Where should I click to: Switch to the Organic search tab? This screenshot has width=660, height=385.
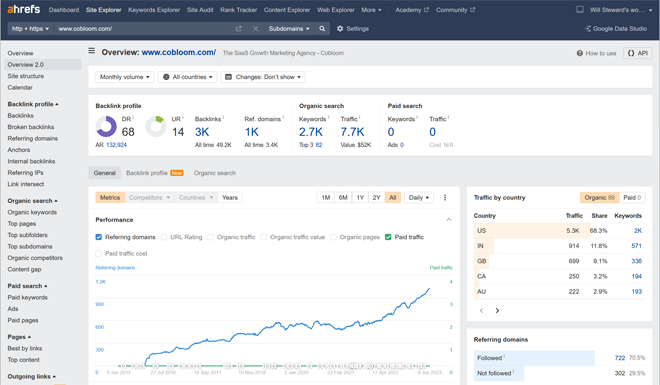coord(215,173)
